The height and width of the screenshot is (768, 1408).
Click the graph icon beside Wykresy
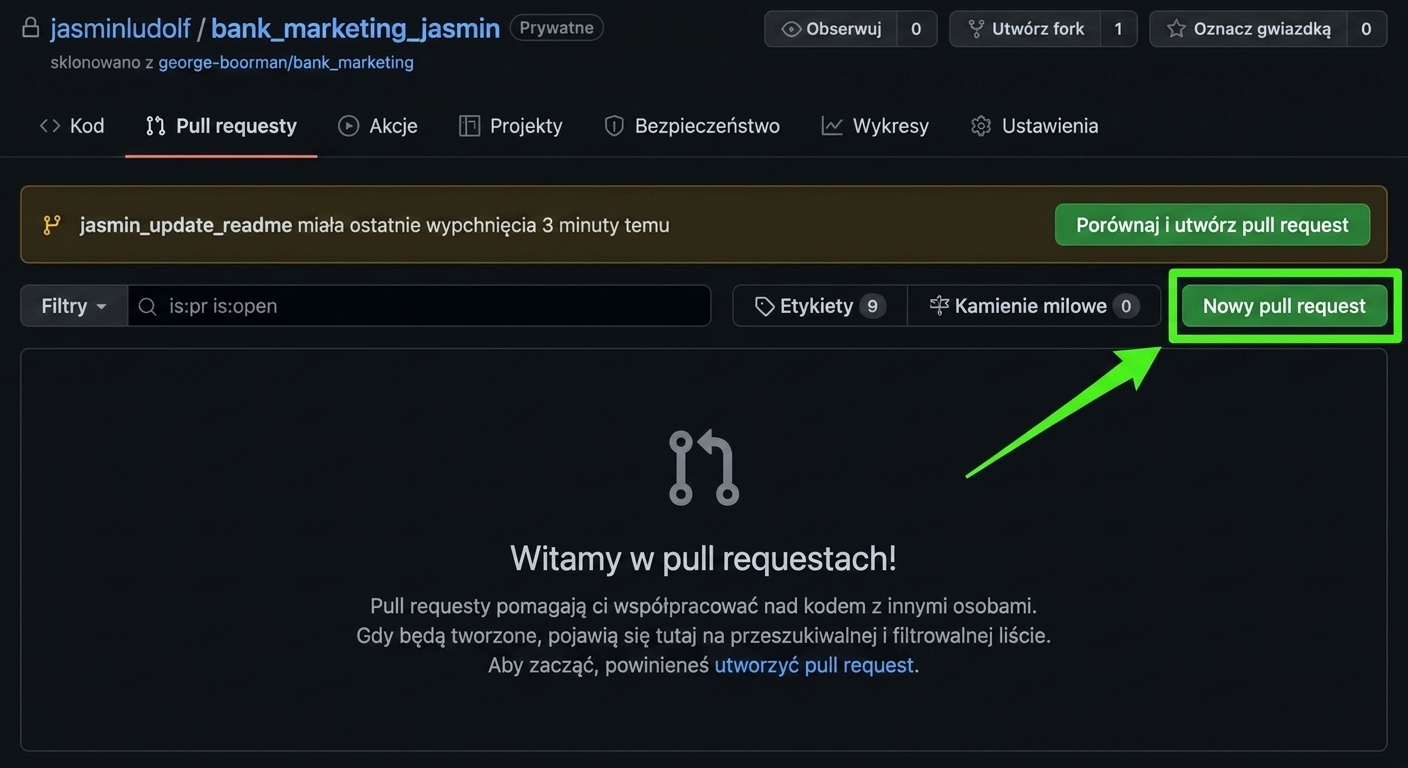coord(832,126)
